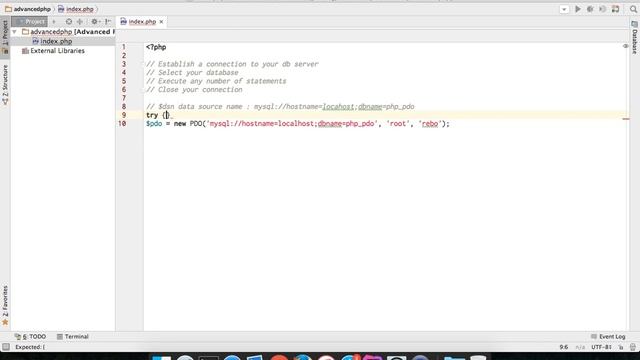This screenshot has height=360, width=640.
Task: Change file encoding via UTF-8 indicator
Action: pyautogui.click(x=602, y=347)
